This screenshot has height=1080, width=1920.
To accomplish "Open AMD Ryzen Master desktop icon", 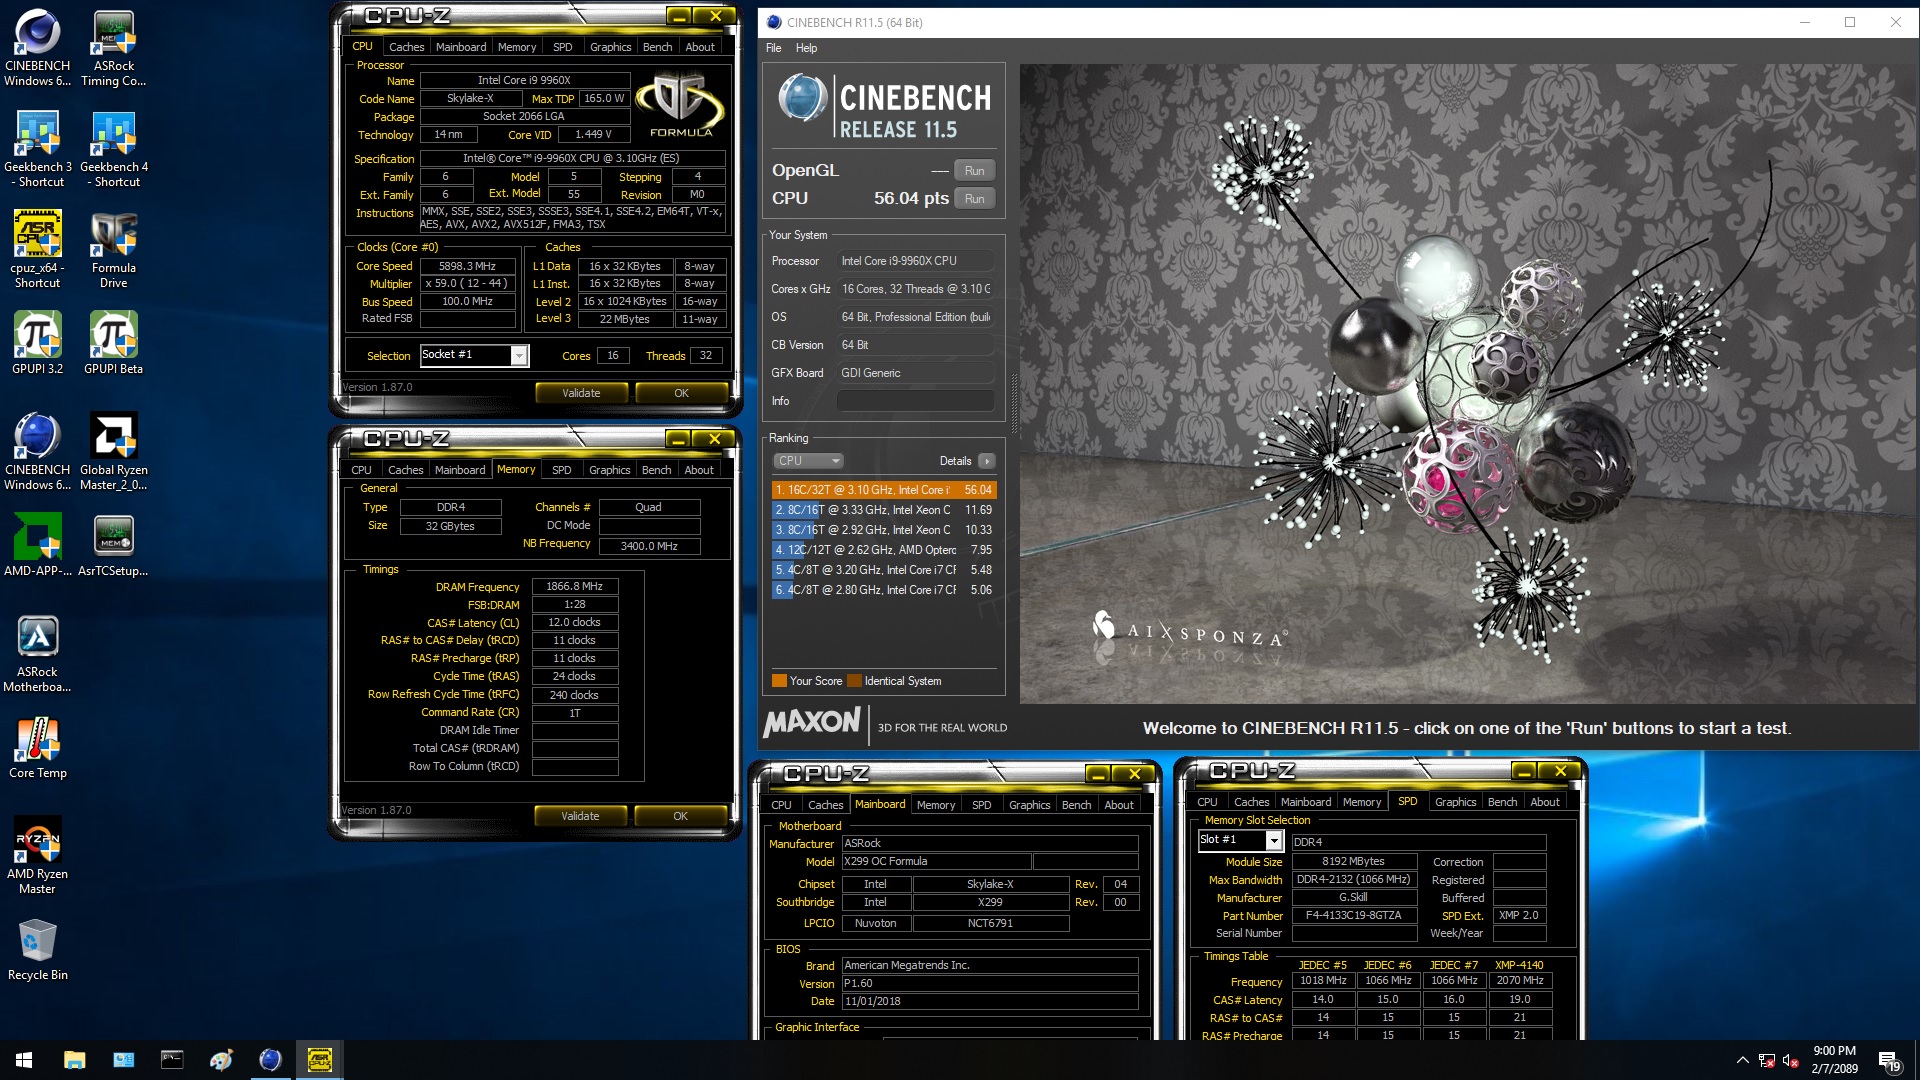I will tap(38, 856).
